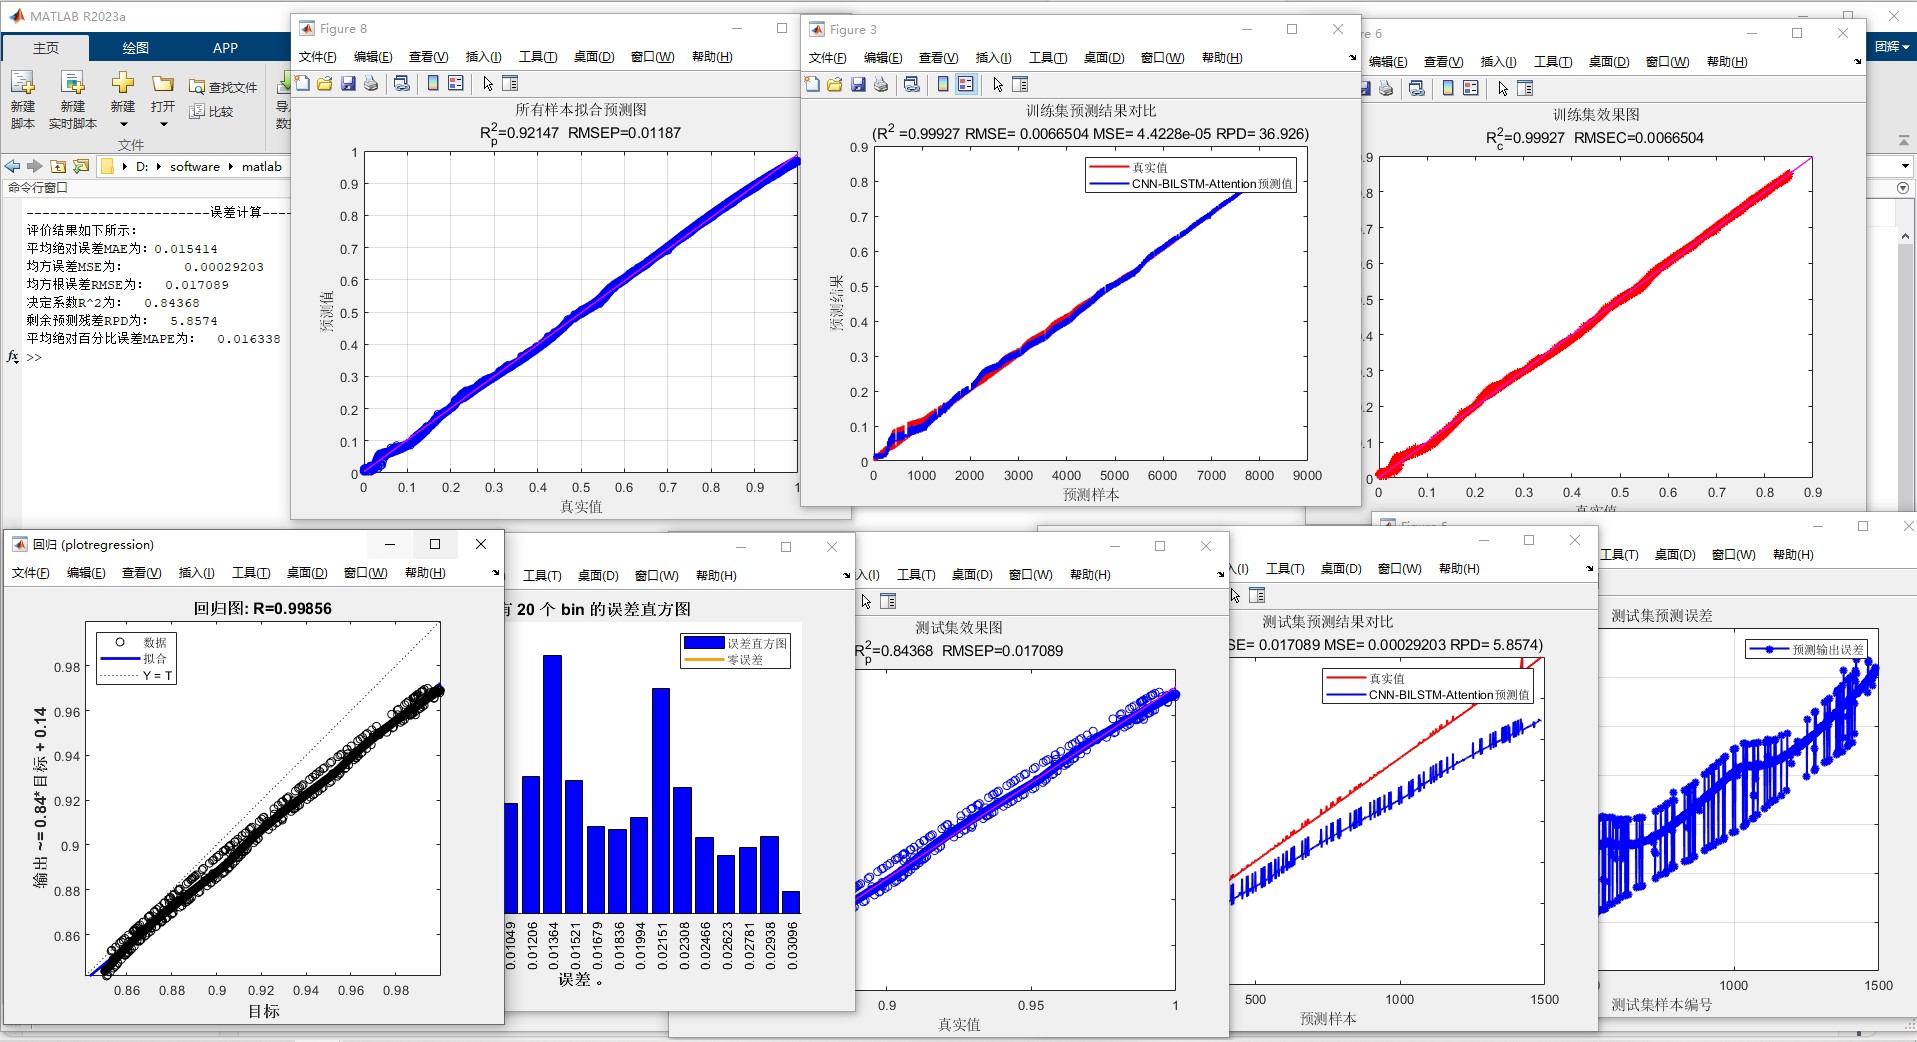The height and width of the screenshot is (1042, 1917).
Task: Toggle Edit Plot arrow in Figure 3 toolbar
Action: (998, 85)
